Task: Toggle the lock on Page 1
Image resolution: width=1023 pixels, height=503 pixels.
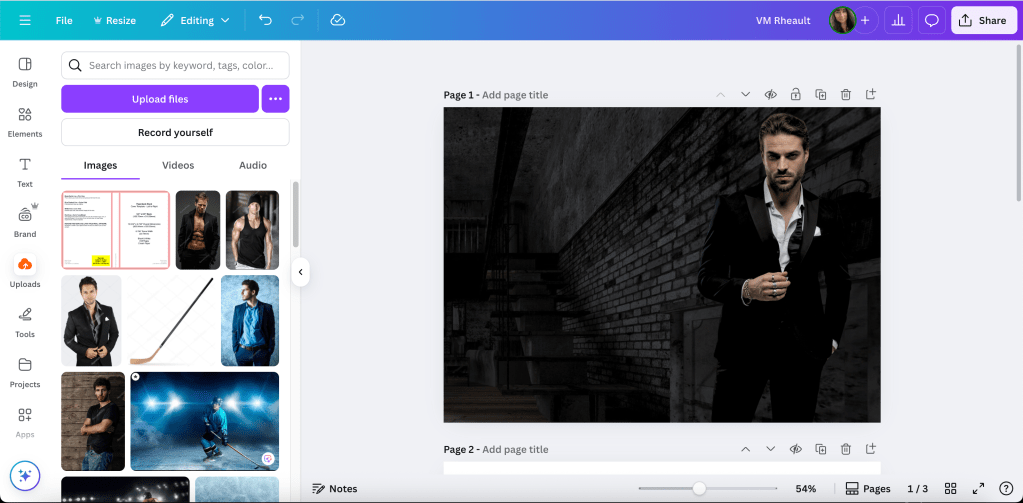Action: point(795,95)
